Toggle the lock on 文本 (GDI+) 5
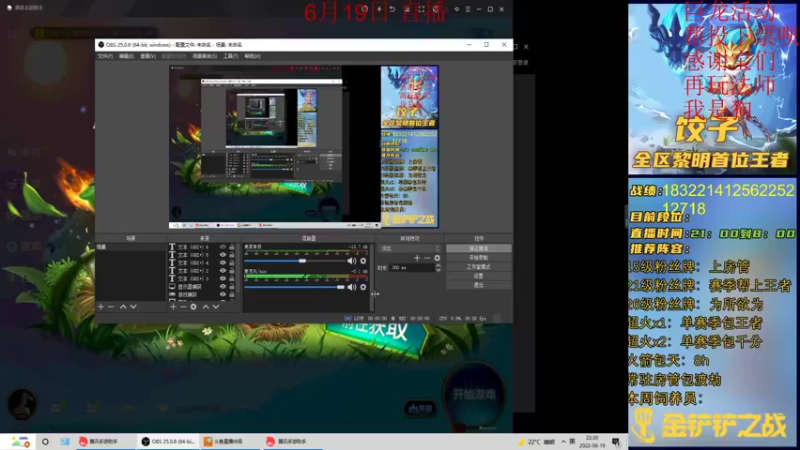 tap(232, 255)
